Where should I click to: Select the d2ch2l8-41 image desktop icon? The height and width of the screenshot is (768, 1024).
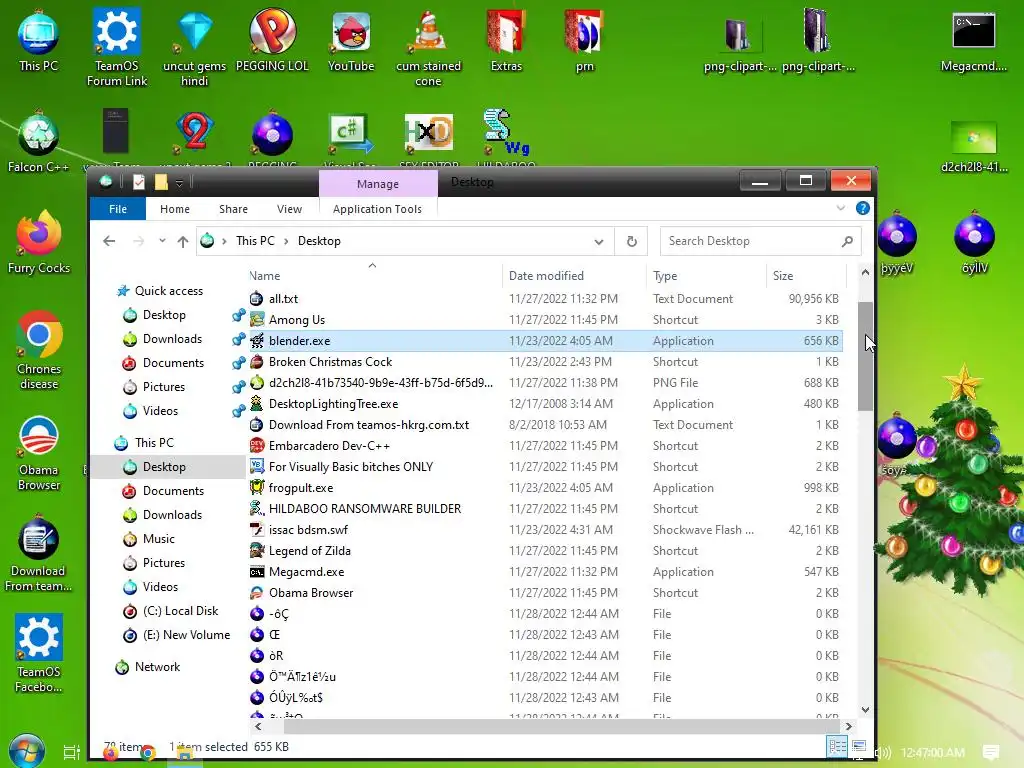973,147
